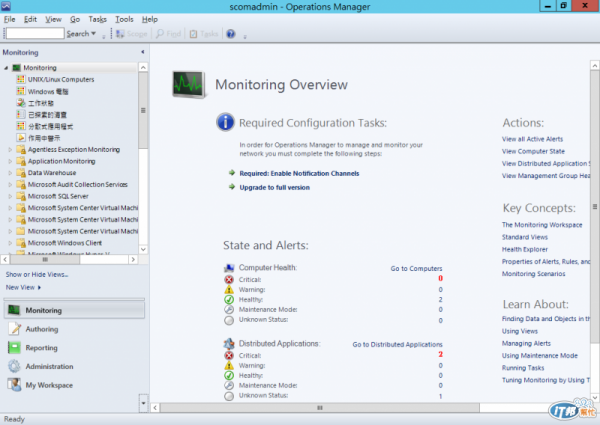The height and width of the screenshot is (425, 600).
Task: Expand Application Monitoring folder
Action: (10, 161)
